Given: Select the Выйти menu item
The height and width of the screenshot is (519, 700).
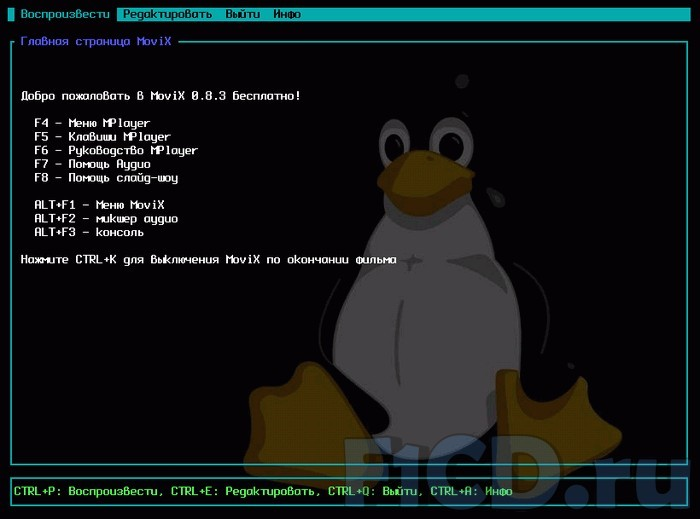Looking at the screenshot, I should click(x=242, y=14).
